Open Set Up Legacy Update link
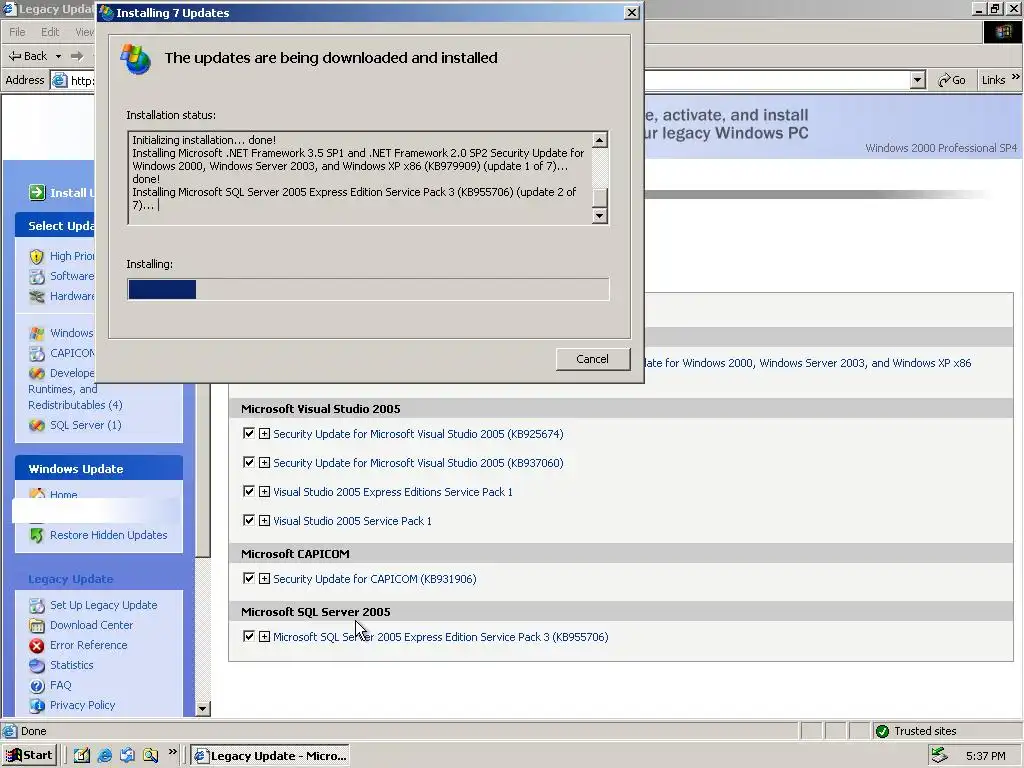Image resolution: width=1024 pixels, height=768 pixels. click(103, 605)
